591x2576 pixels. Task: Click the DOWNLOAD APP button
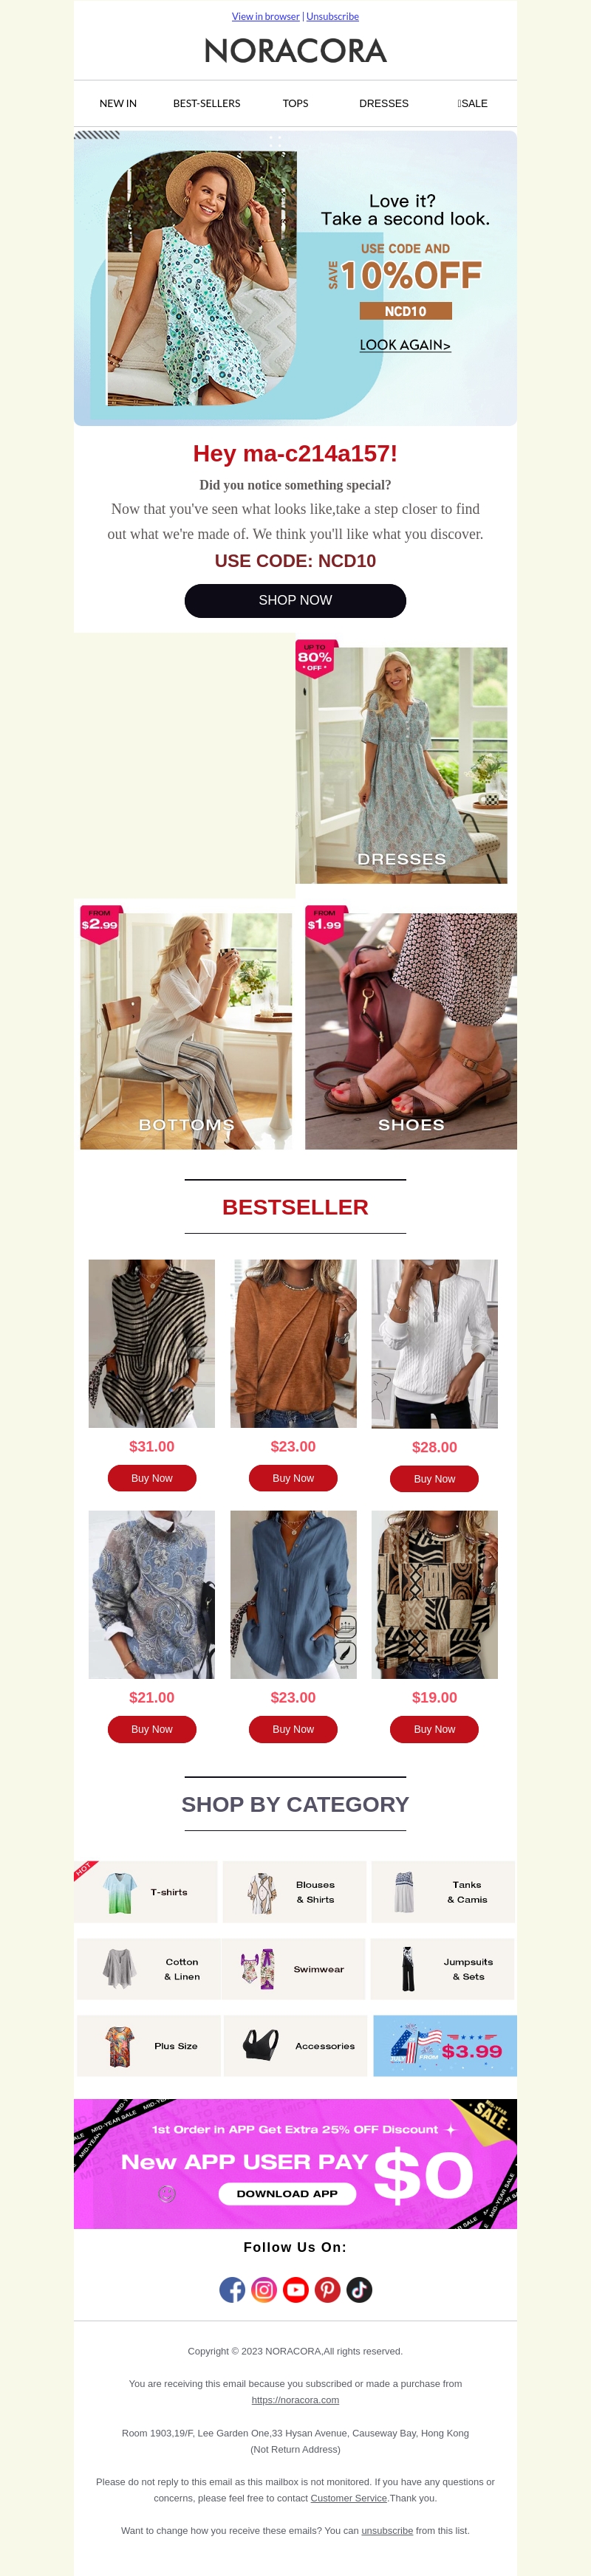(x=287, y=2194)
